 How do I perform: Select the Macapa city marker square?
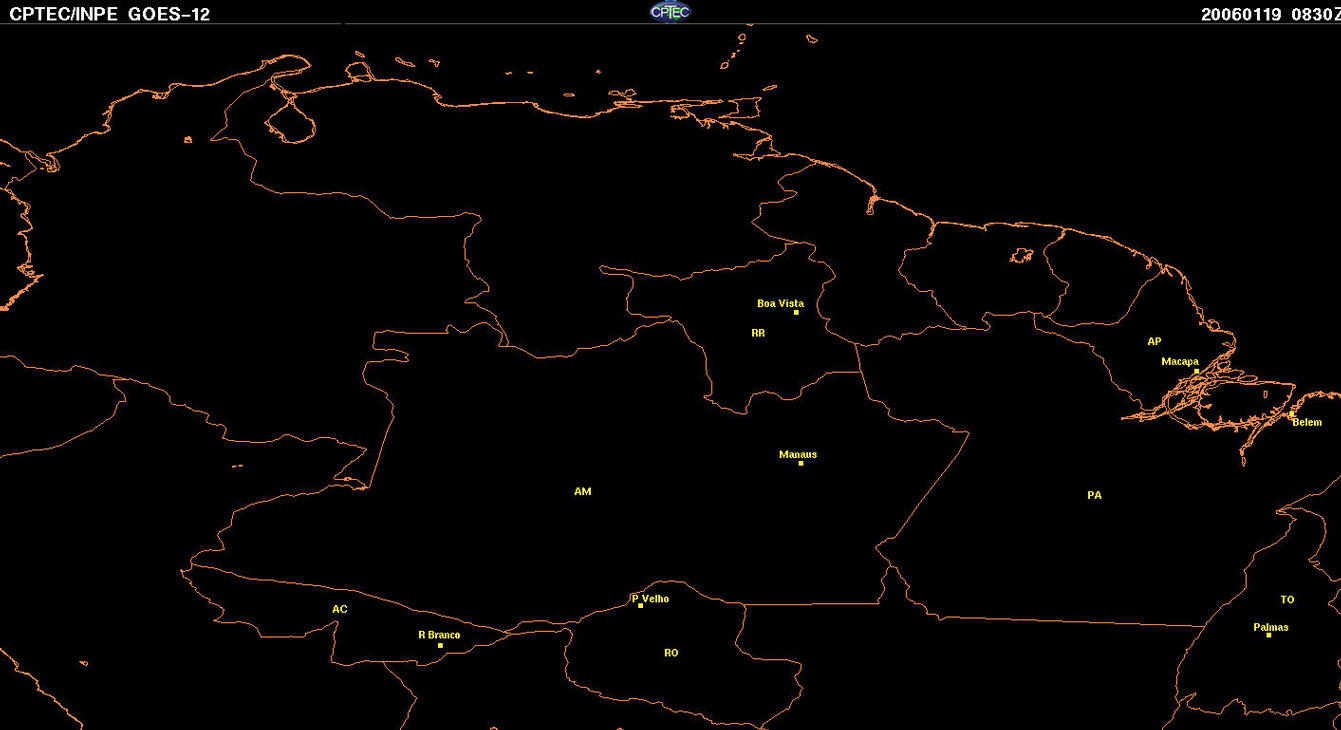(1196, 371)
